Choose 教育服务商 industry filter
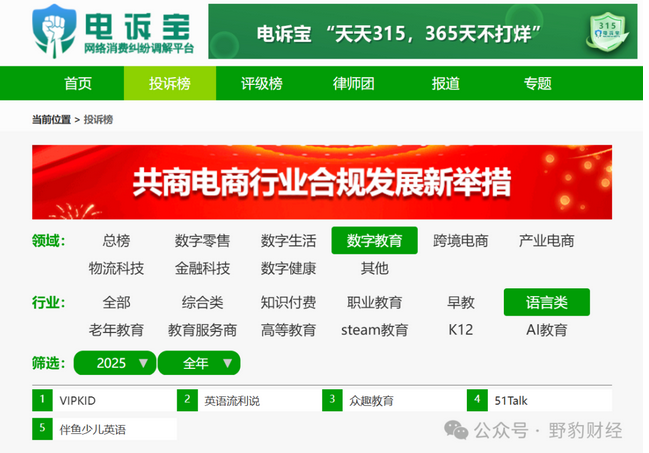 [202, 330]
